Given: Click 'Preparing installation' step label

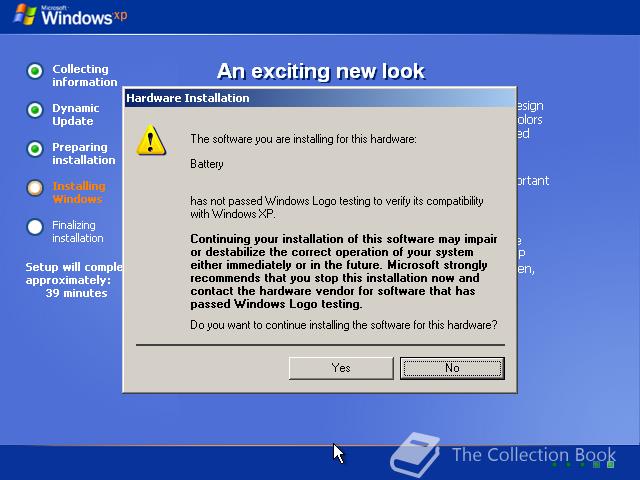Looking at the screenshot, I should point(83,153).
